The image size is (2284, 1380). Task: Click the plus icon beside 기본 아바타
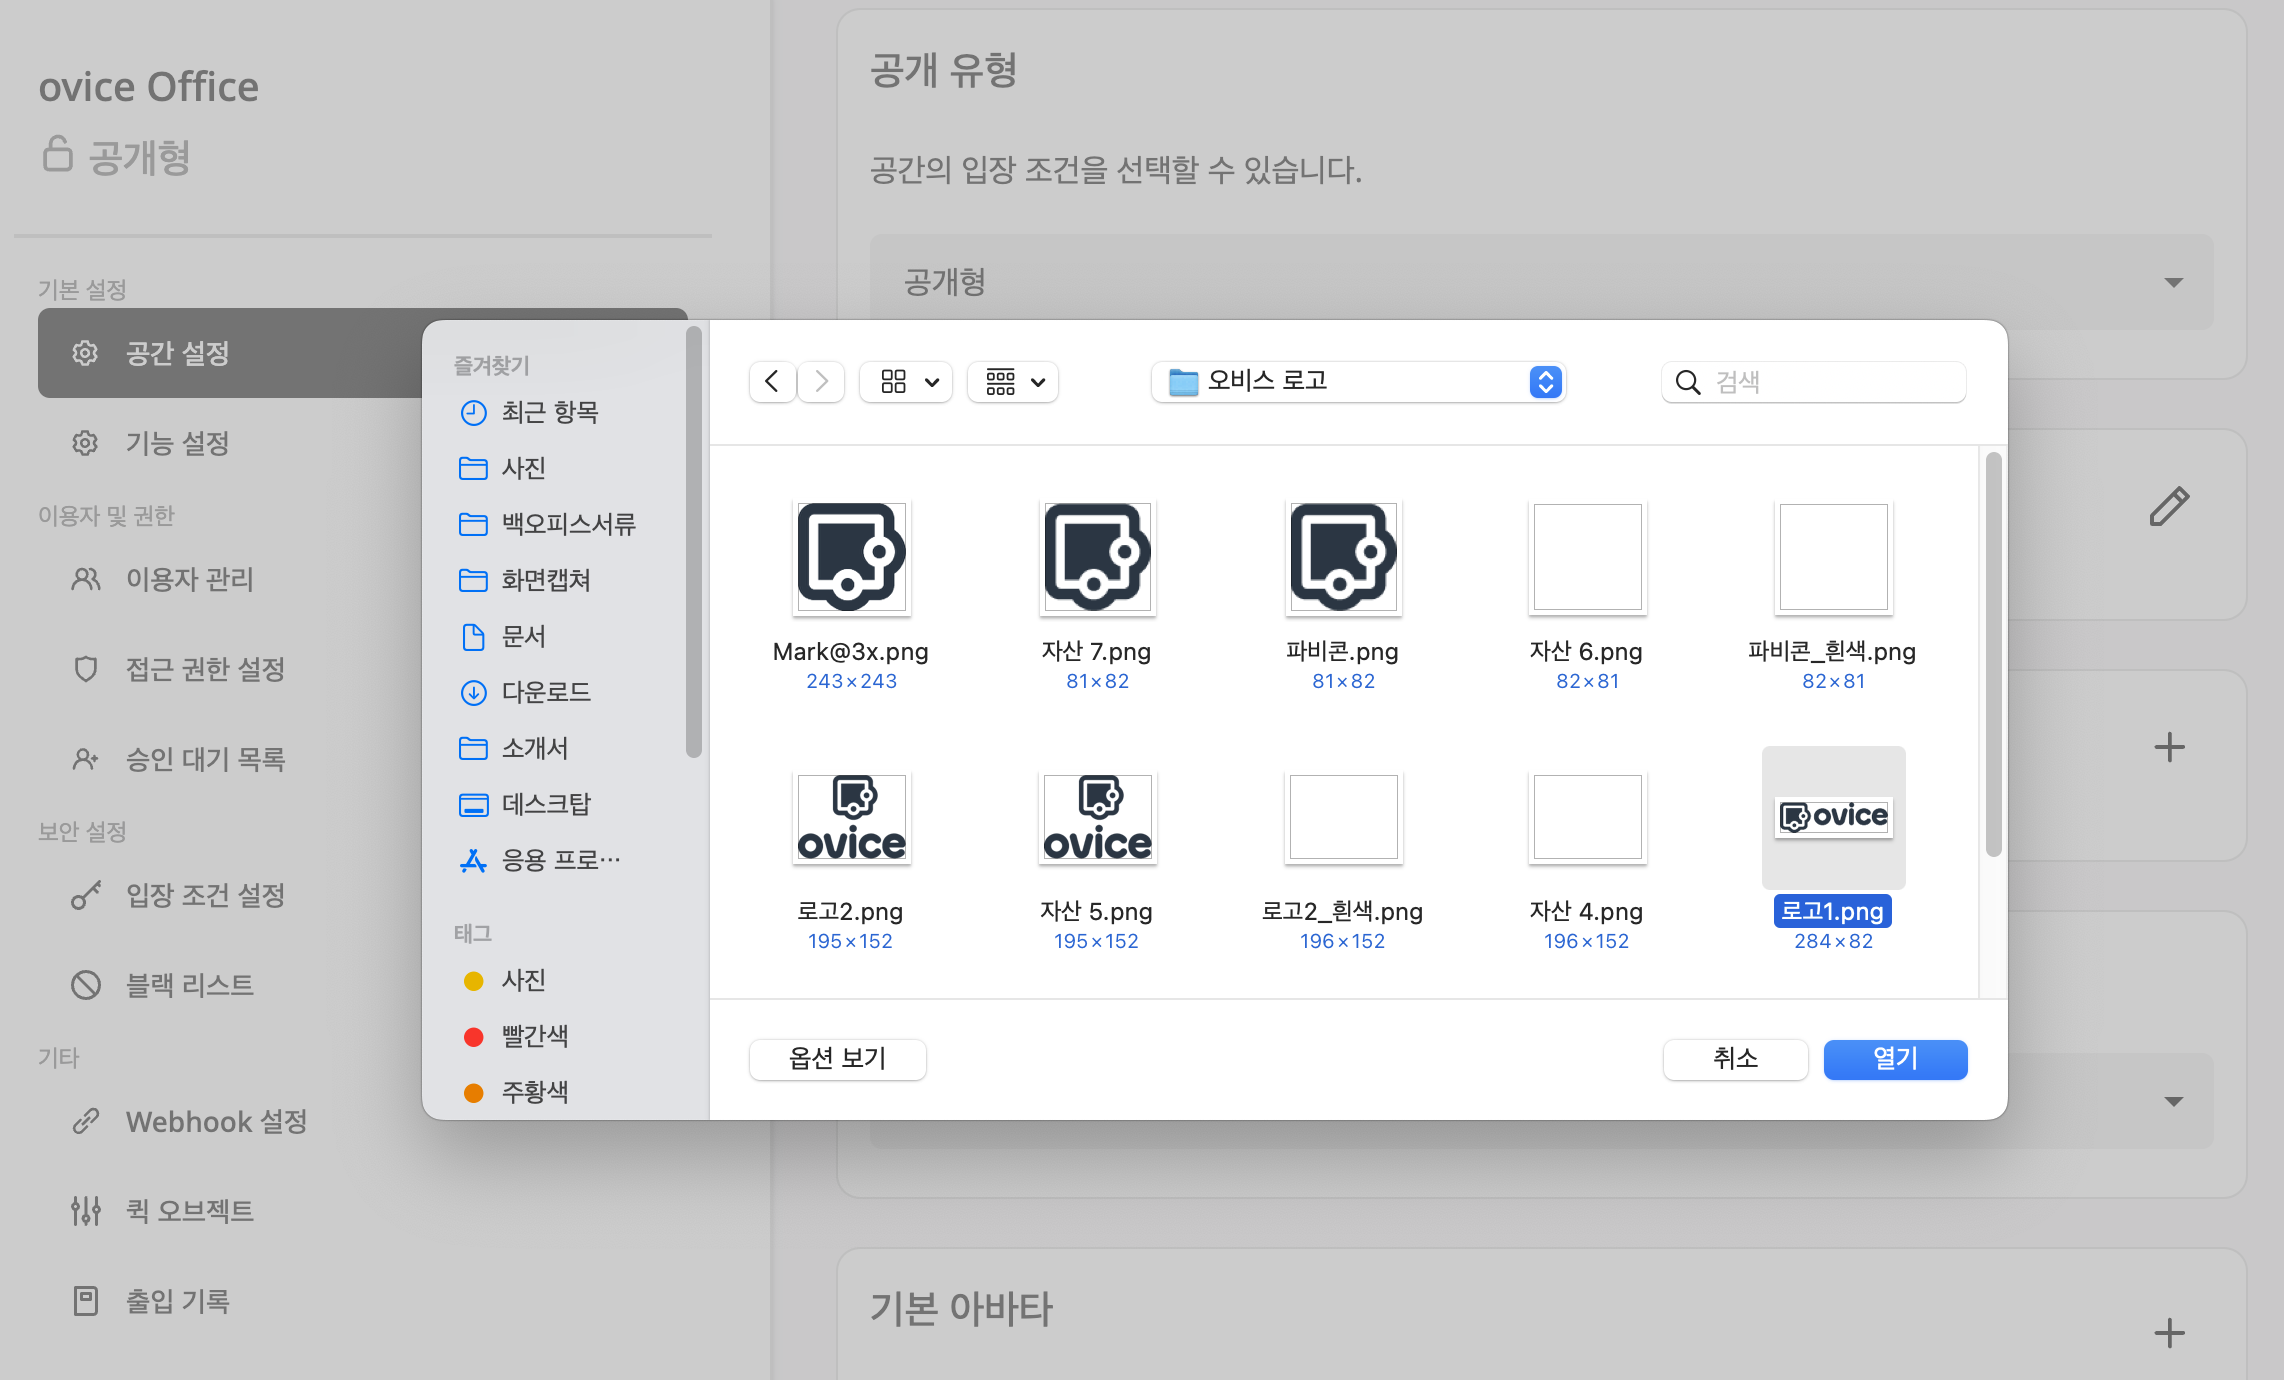pyautogui.click(x=2169, y=1333)
